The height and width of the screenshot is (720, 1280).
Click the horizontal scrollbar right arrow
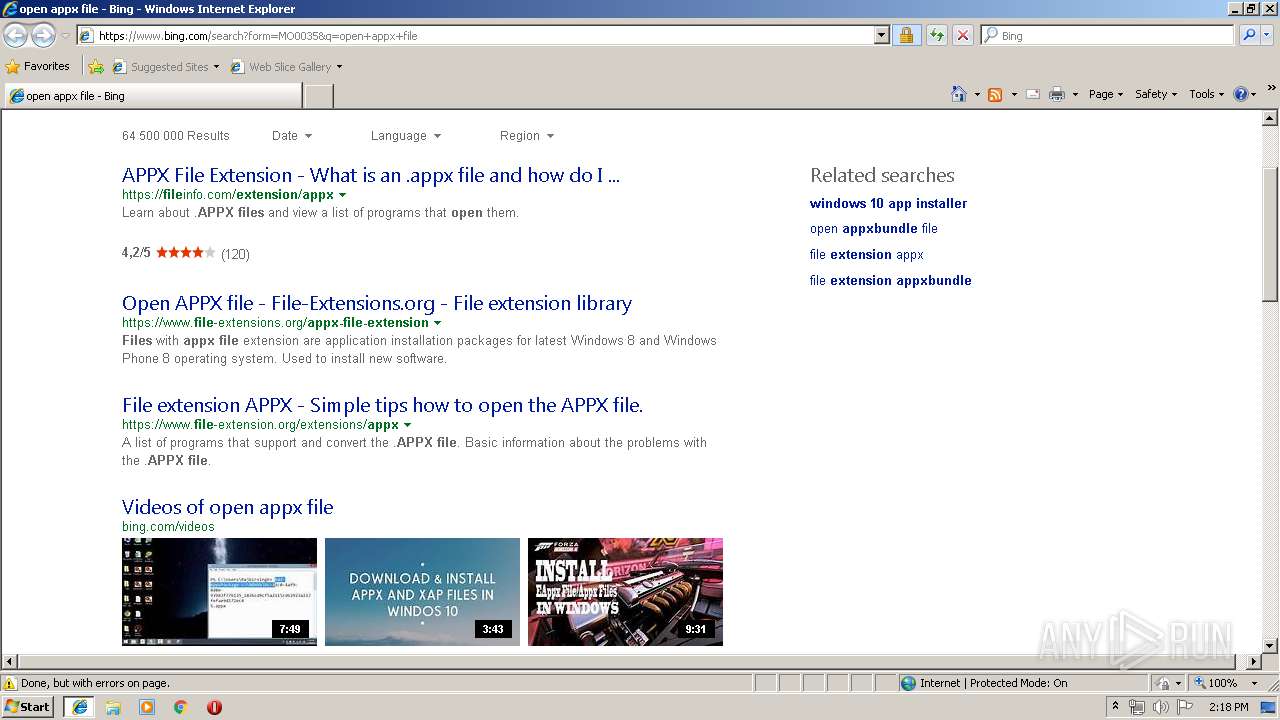1254,662
